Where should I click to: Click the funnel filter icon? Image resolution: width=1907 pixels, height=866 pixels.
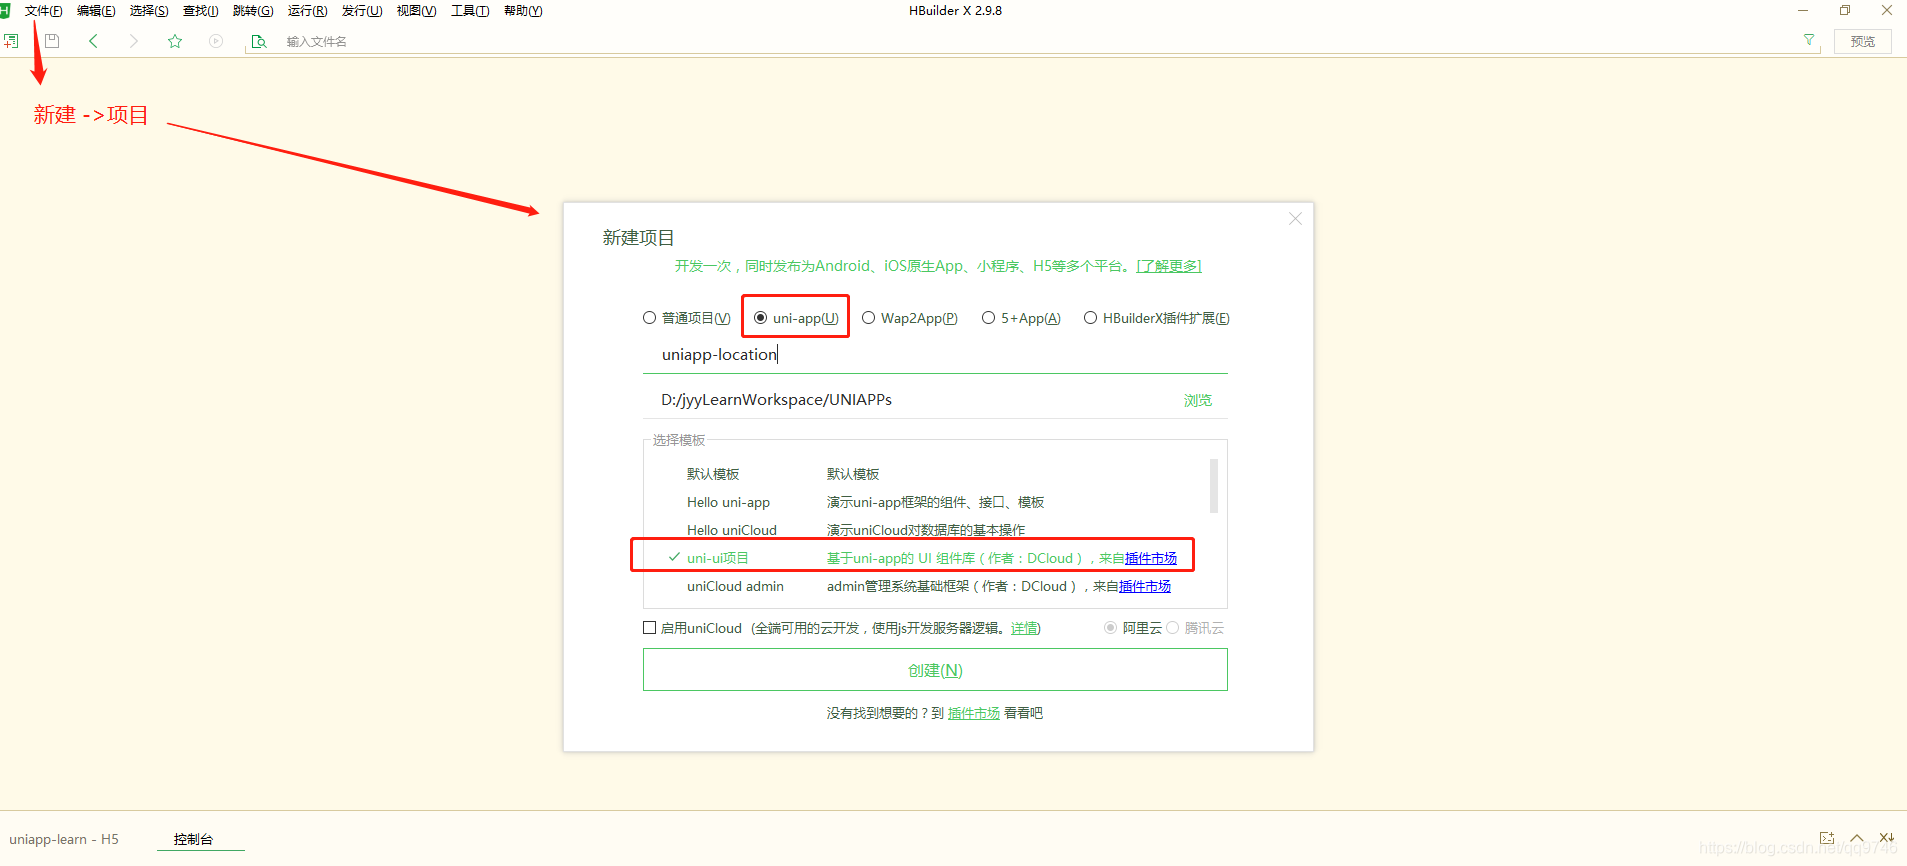(x=1809, y=40)
